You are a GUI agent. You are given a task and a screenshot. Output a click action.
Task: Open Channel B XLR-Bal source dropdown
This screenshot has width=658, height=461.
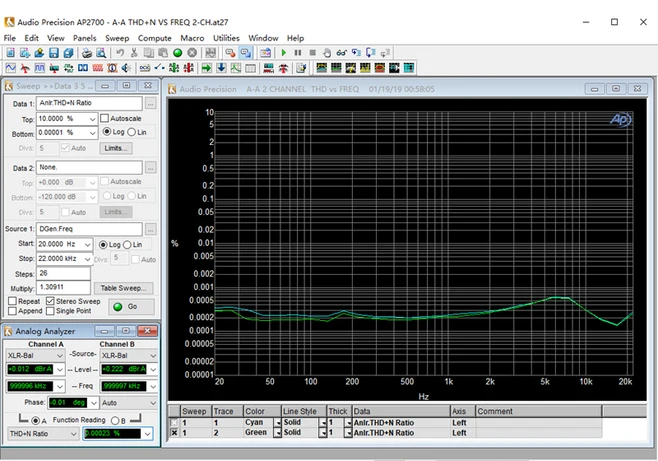(x=153, y=356)
